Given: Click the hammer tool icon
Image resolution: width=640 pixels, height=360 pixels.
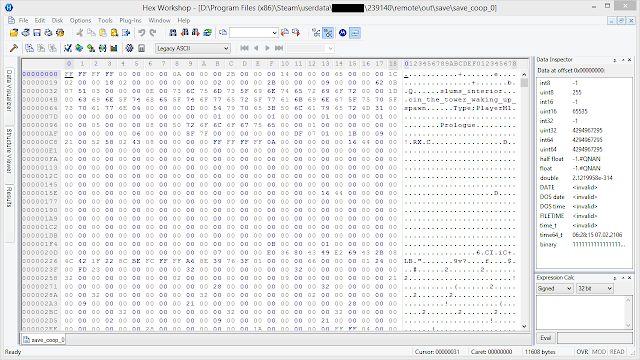Looking at the screenshot, I should click(x=14, y=48).
